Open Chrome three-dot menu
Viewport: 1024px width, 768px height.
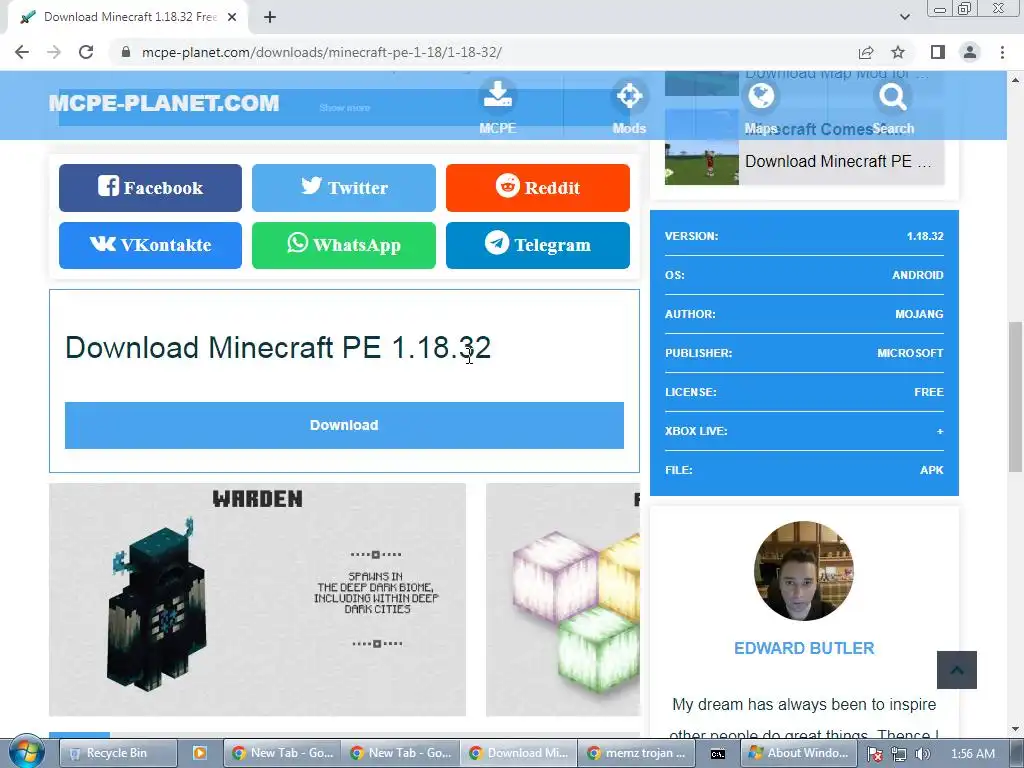[1002, 52]
